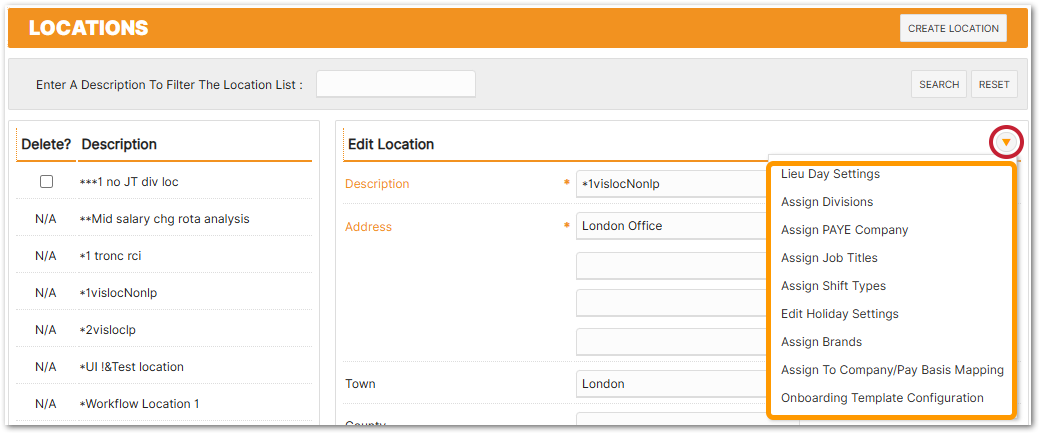Screen dimensions: 1041x434
Task: Choose Assign Divisions menu option
Action: coord(826,202)
